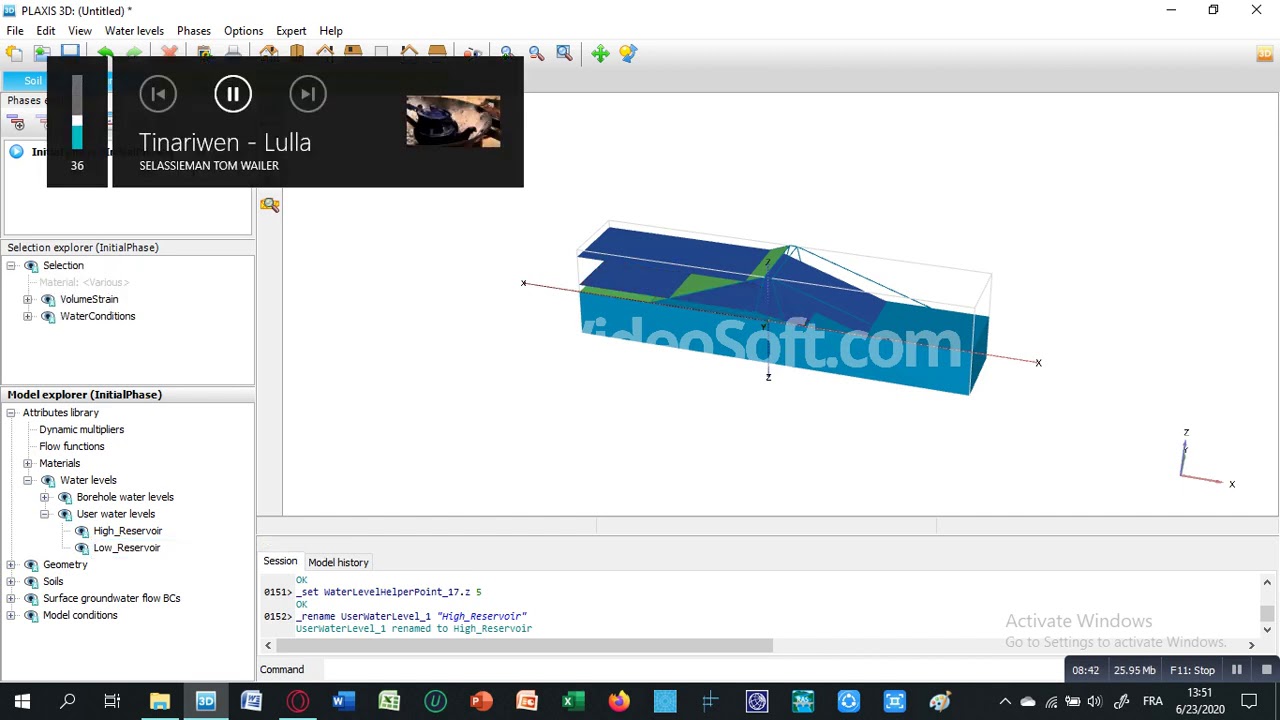Viewport: 1280px width, 720px height.
Task: Toggle visibility eye of Water levels
Action: coord(47,481)
